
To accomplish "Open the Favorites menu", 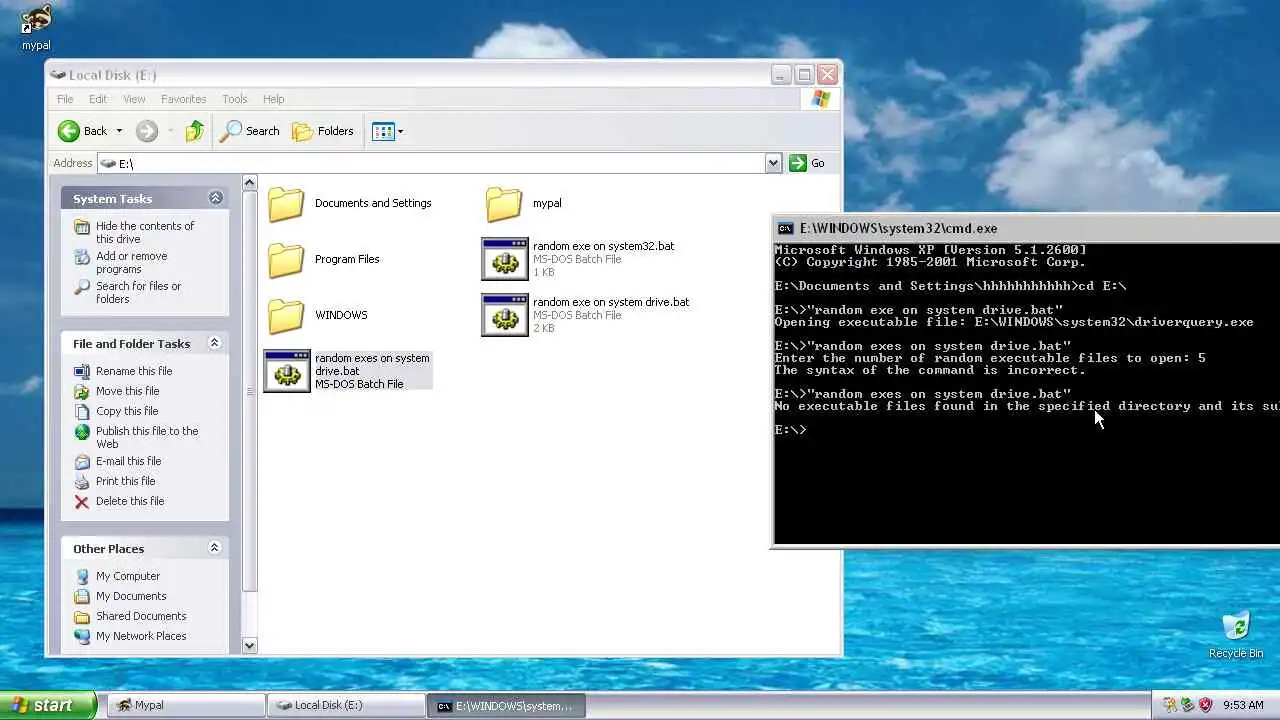I will [184, 99].
